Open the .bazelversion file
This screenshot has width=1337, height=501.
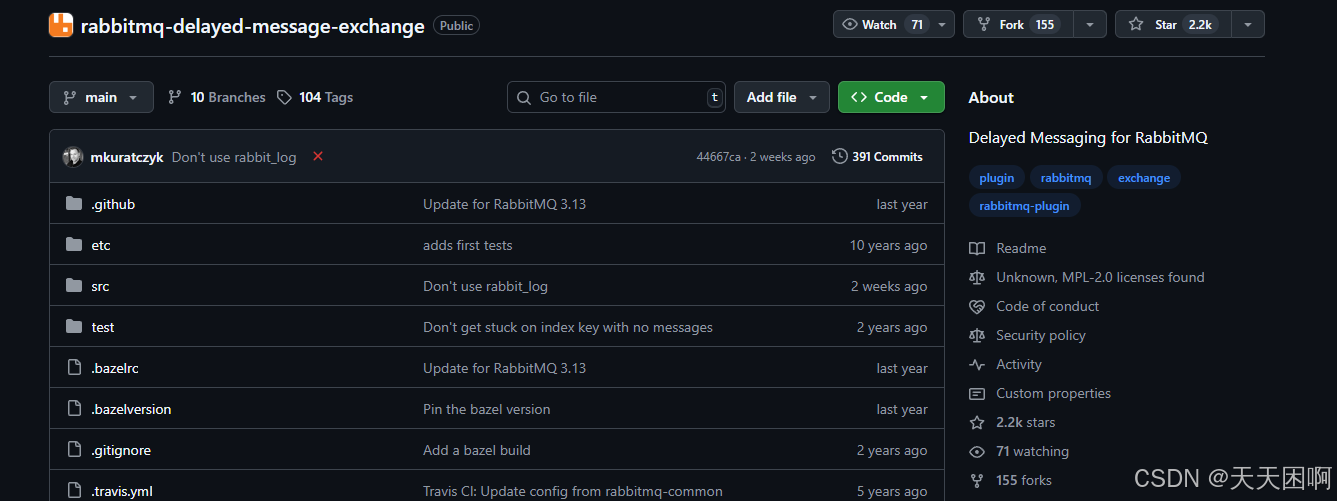[131, 409]
